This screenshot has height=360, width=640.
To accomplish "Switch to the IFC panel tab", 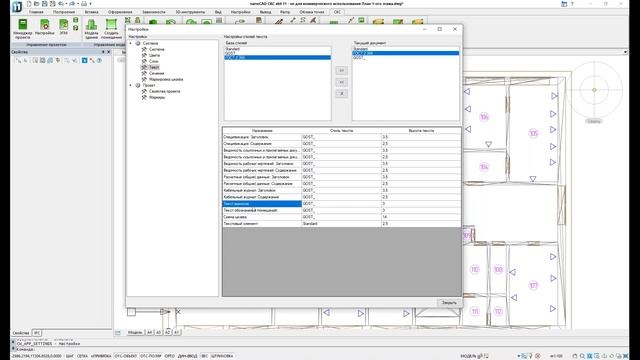I will [x=37, y=333].
